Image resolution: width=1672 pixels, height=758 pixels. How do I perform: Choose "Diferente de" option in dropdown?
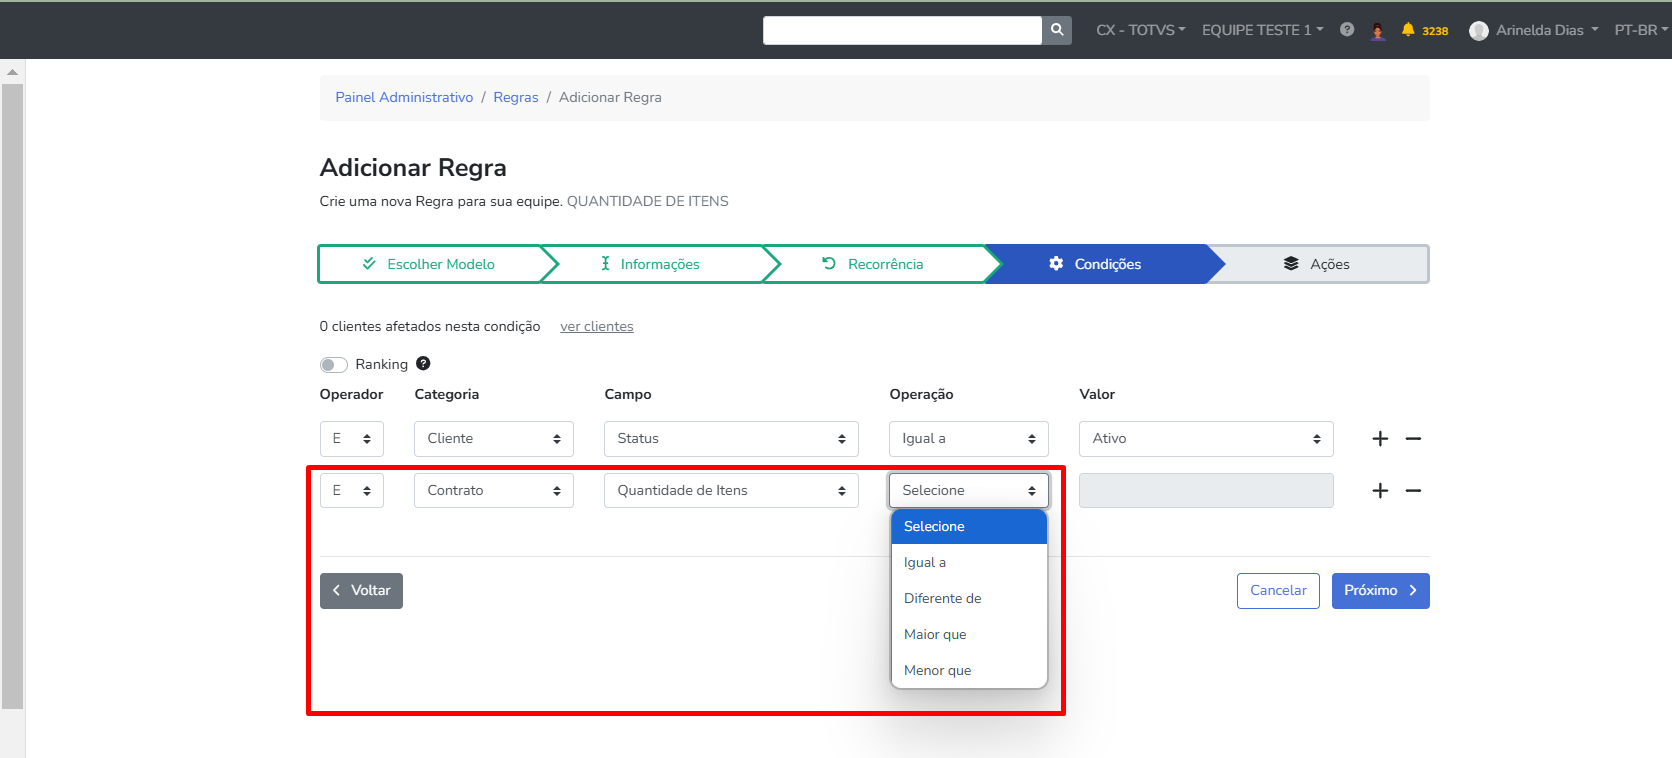942,599
